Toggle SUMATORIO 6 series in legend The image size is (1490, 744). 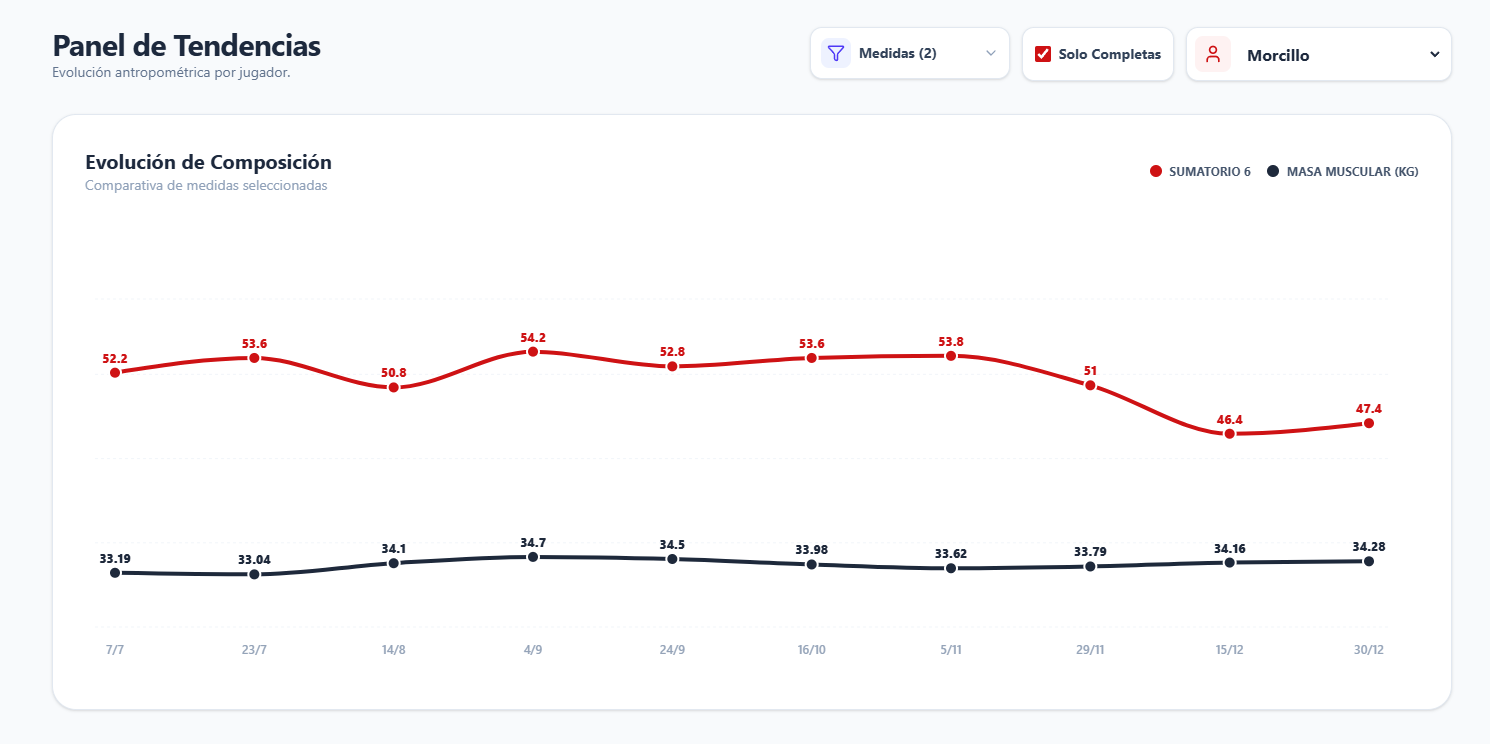tap(1200, 171)
